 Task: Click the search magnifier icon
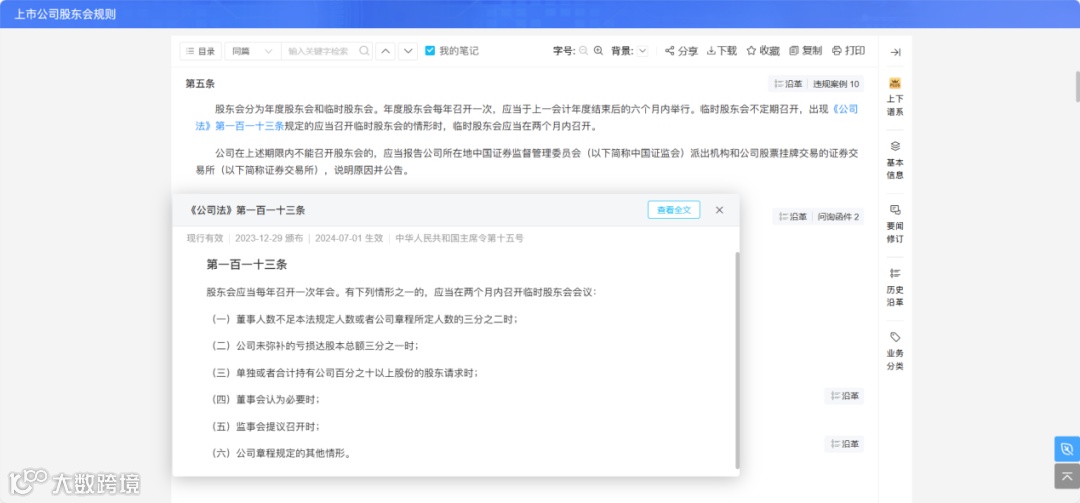[364, 51]
